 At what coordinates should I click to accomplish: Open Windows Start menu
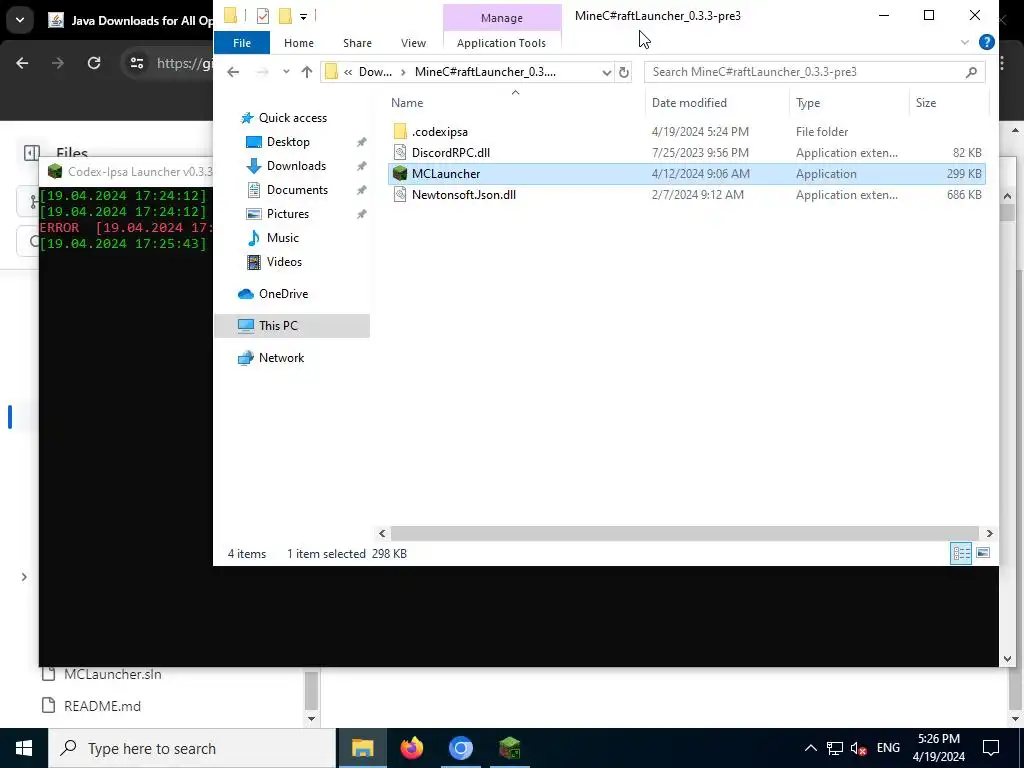point(24,748)
